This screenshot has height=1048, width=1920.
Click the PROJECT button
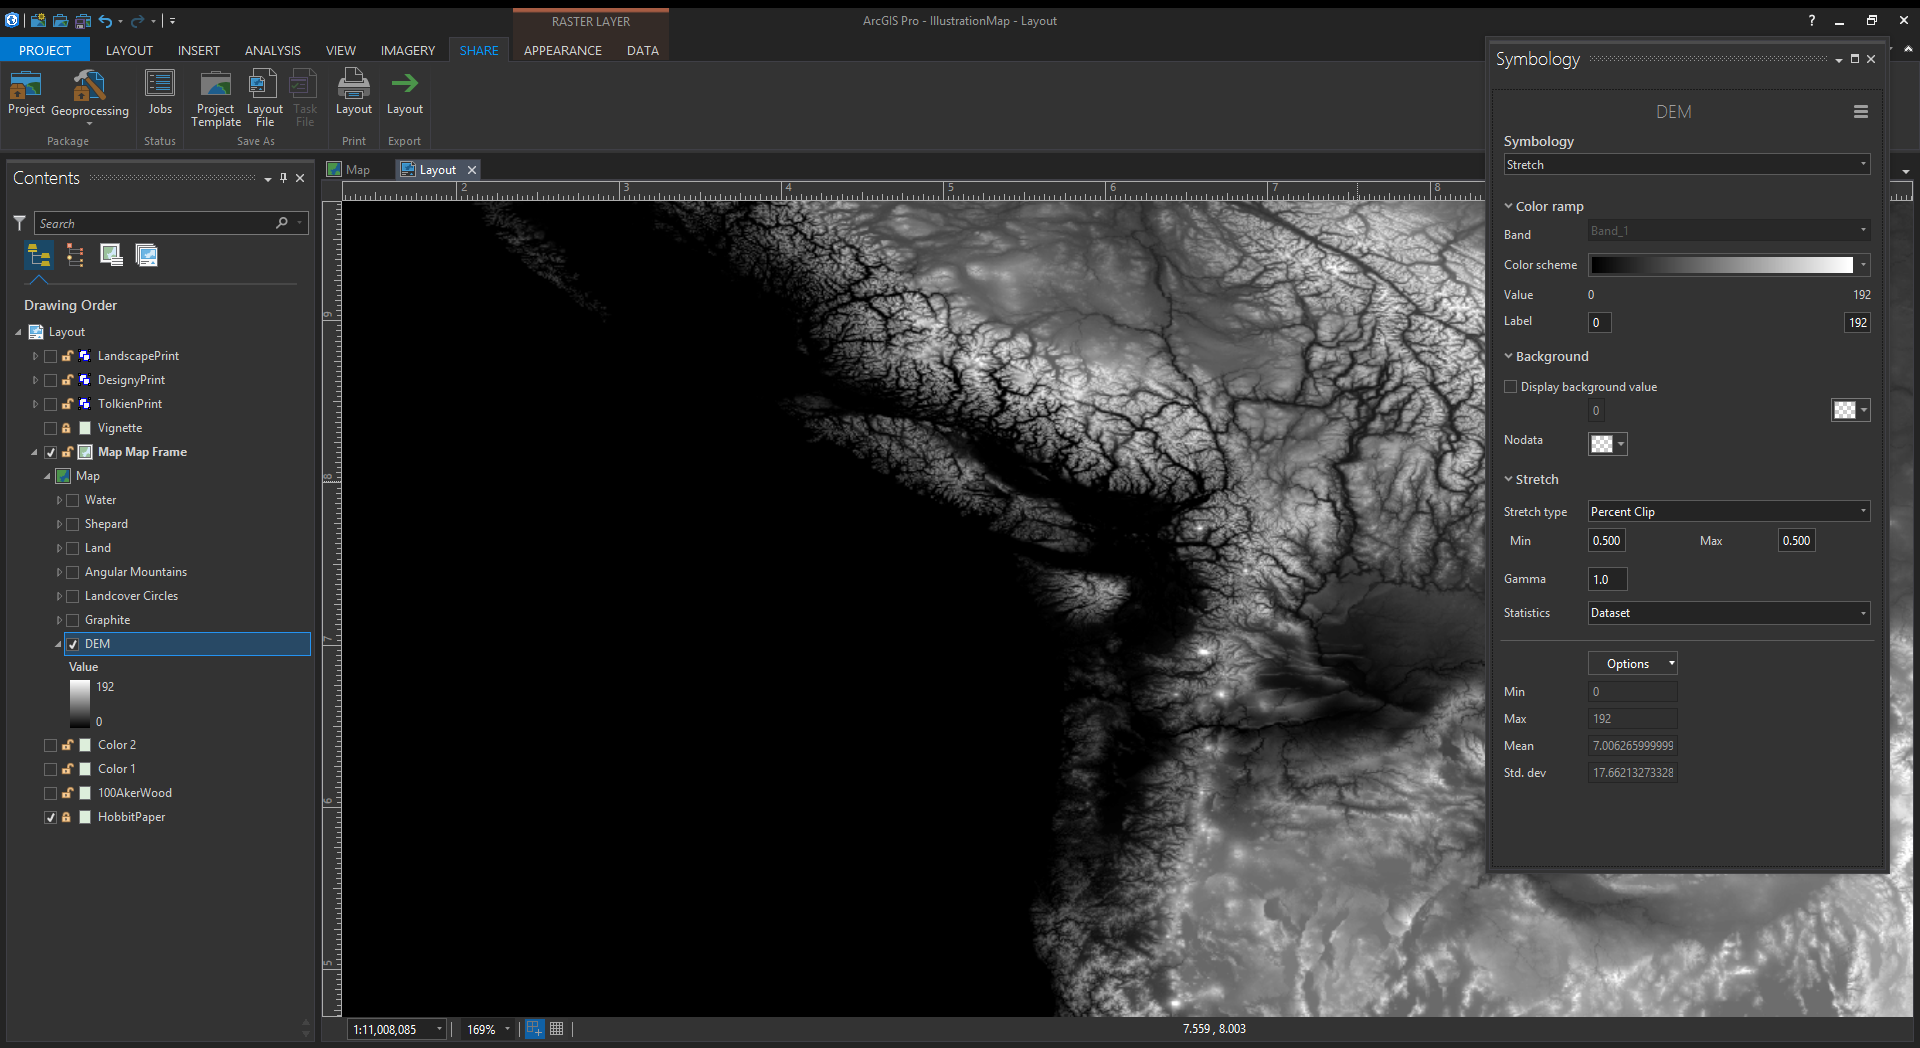45,50
